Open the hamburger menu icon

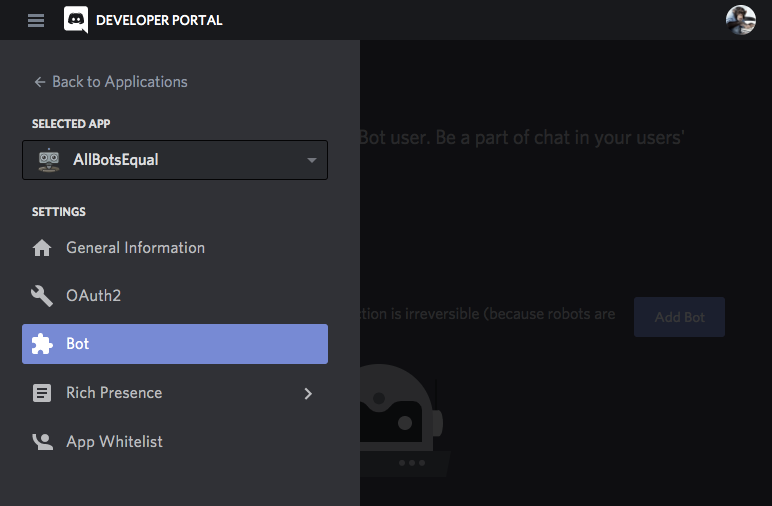pyautogui.click(x=36, y=20)
